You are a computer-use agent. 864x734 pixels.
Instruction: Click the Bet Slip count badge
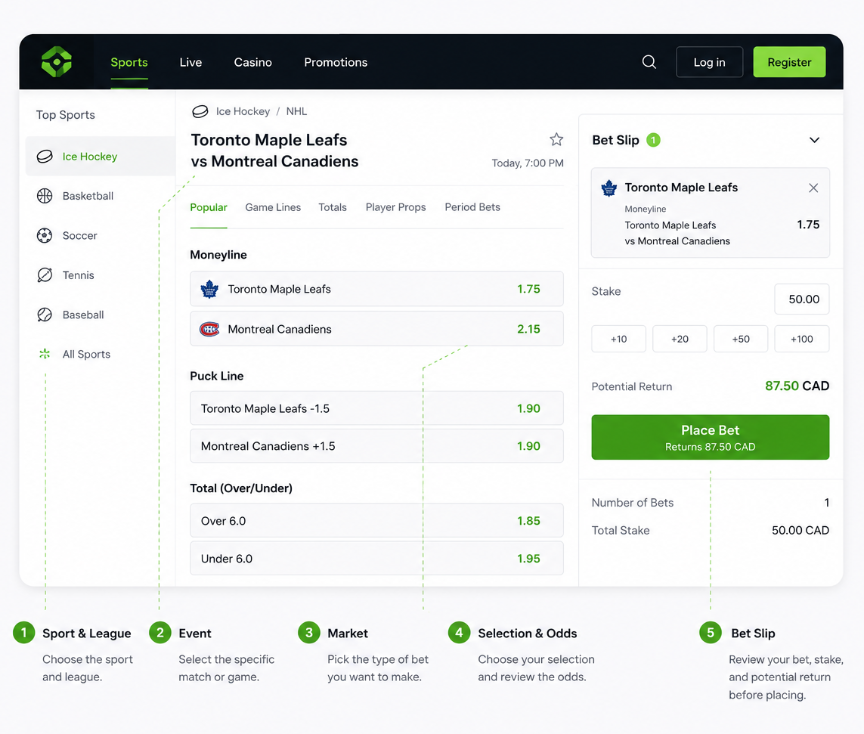[x=654, y=140]
